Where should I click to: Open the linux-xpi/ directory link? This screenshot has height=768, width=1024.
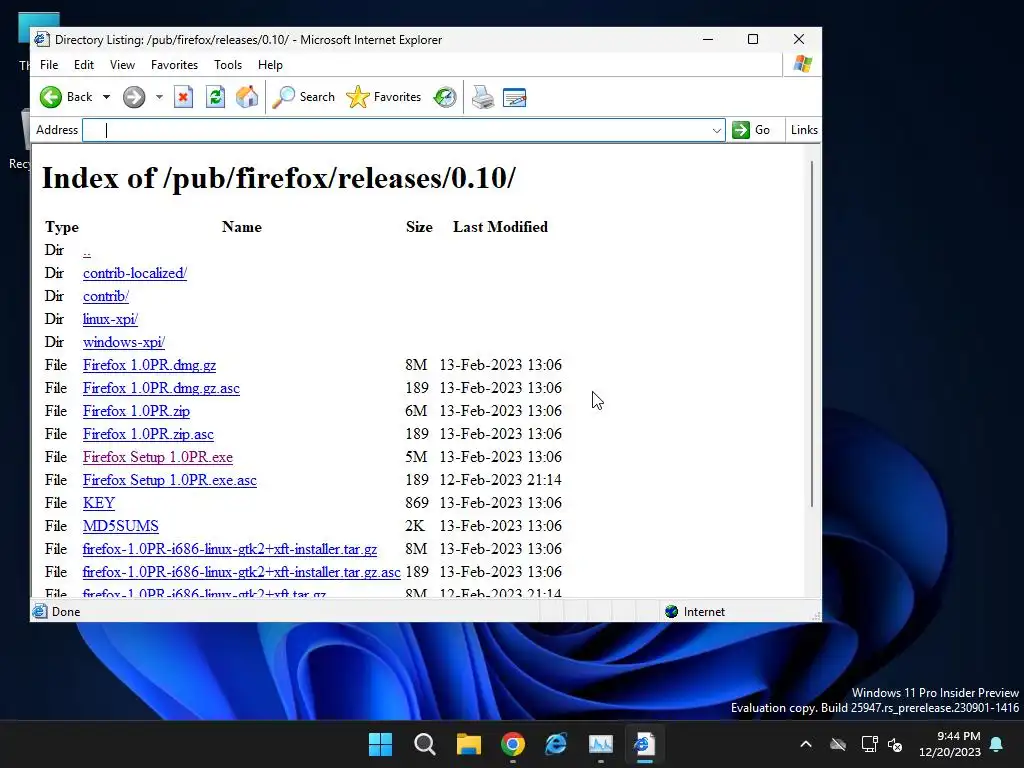[110, 319]
